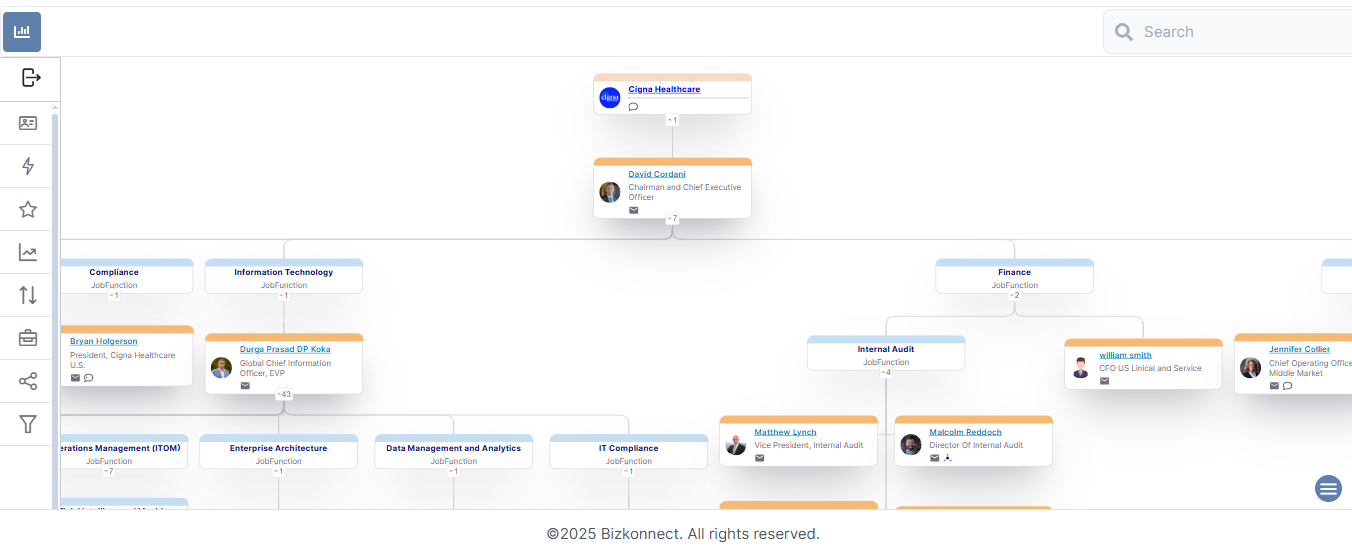Collapse Internal Audit's 4 members
Viewport: 1352px width, 550px height.
click(886, 372)
